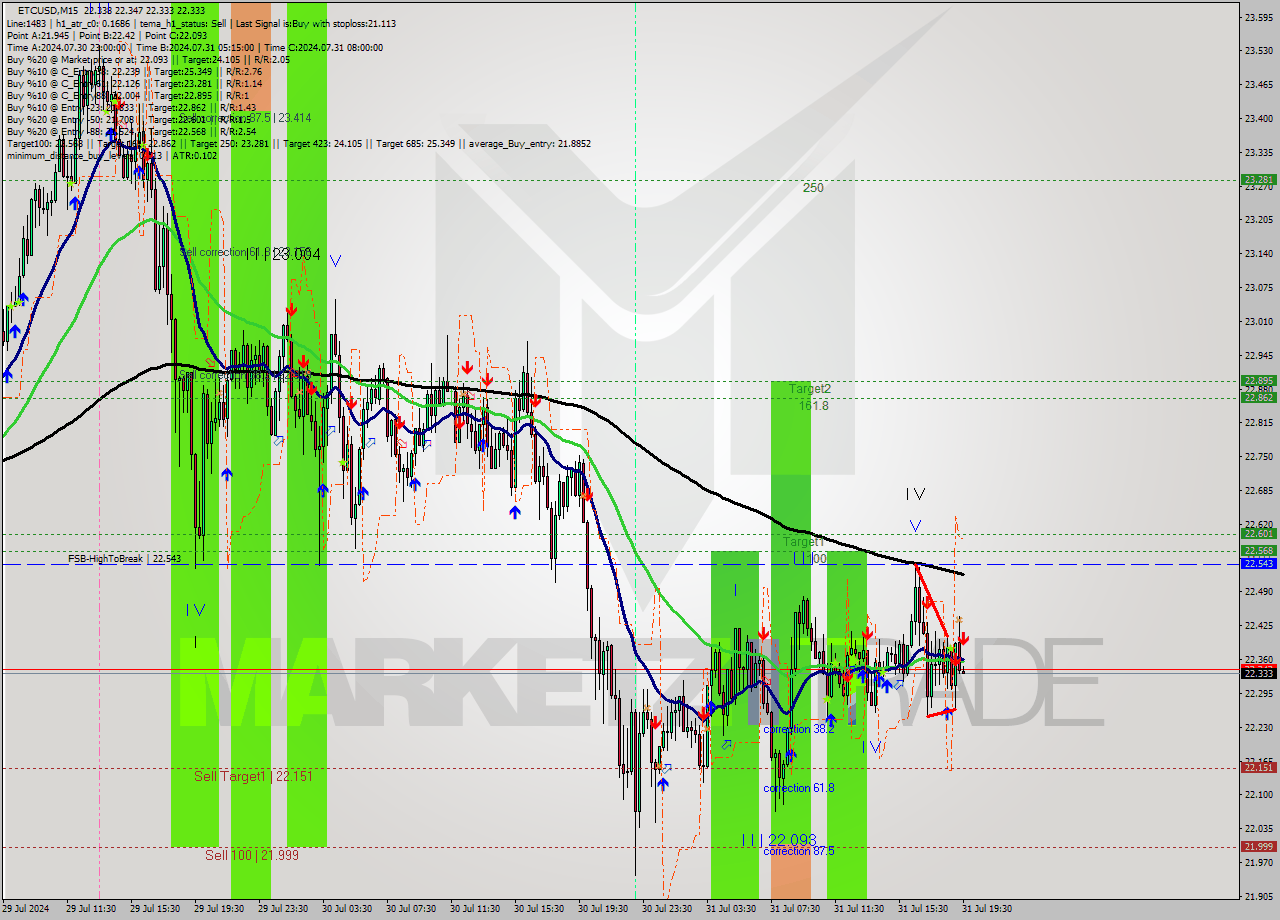Image resolution: width=1280 pixels, height=920 pixels.
Task: Click the 22.035 price axis value
Action: (x=1258, y=828)
